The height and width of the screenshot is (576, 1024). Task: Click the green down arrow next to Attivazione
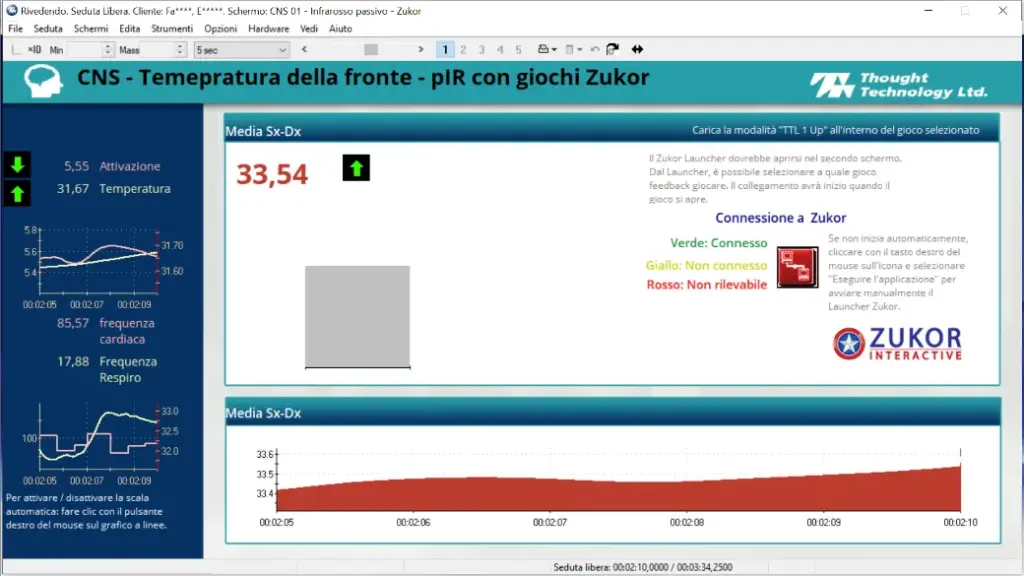[x=17, y=165]
